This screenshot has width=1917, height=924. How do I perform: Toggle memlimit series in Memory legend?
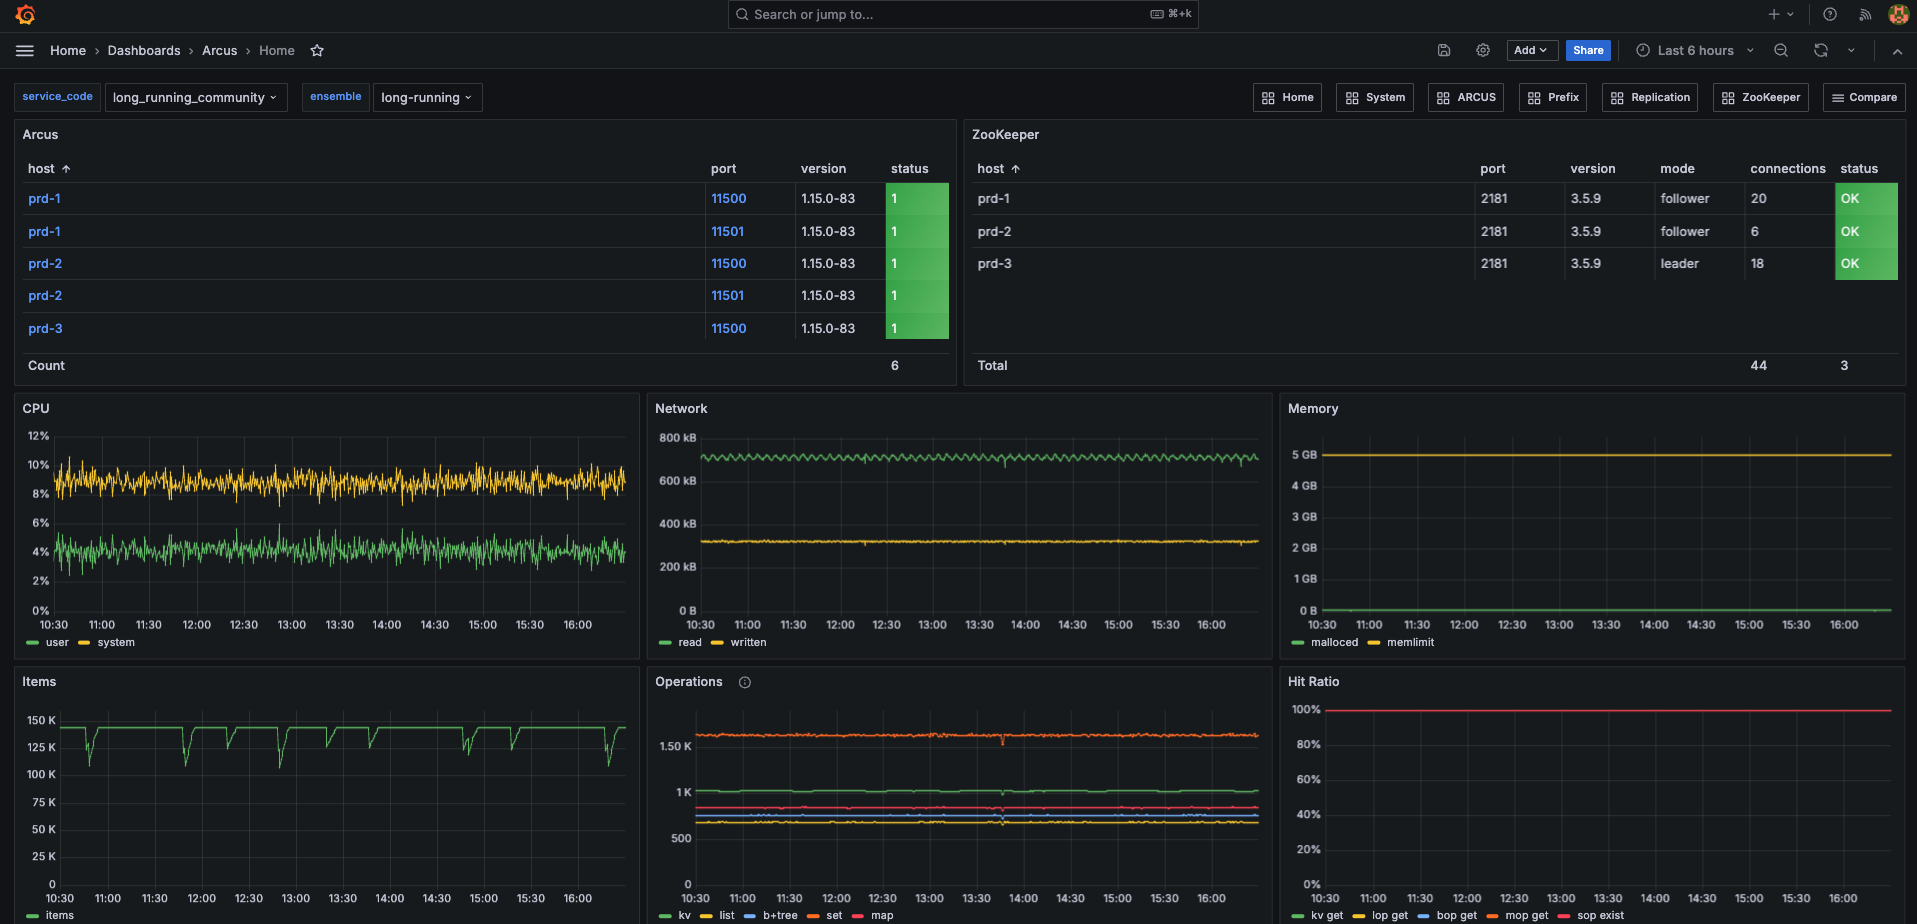point(1409,643)
